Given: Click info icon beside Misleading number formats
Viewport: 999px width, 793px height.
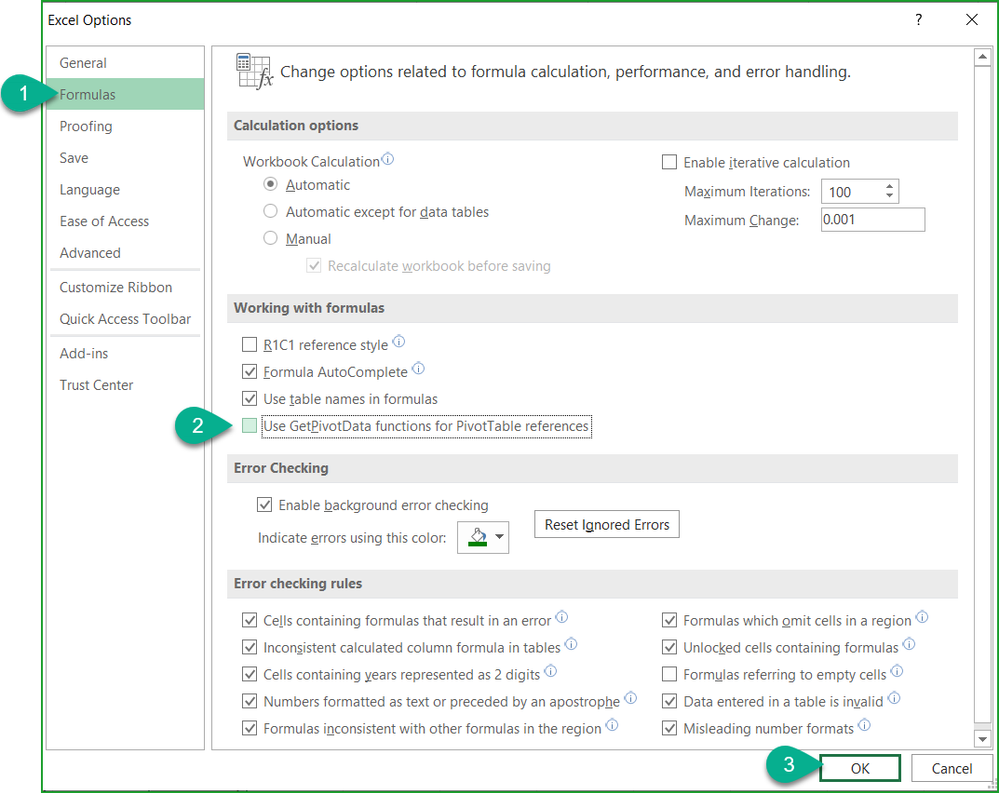Looking at the screenshot, I should tap(864, 726).
